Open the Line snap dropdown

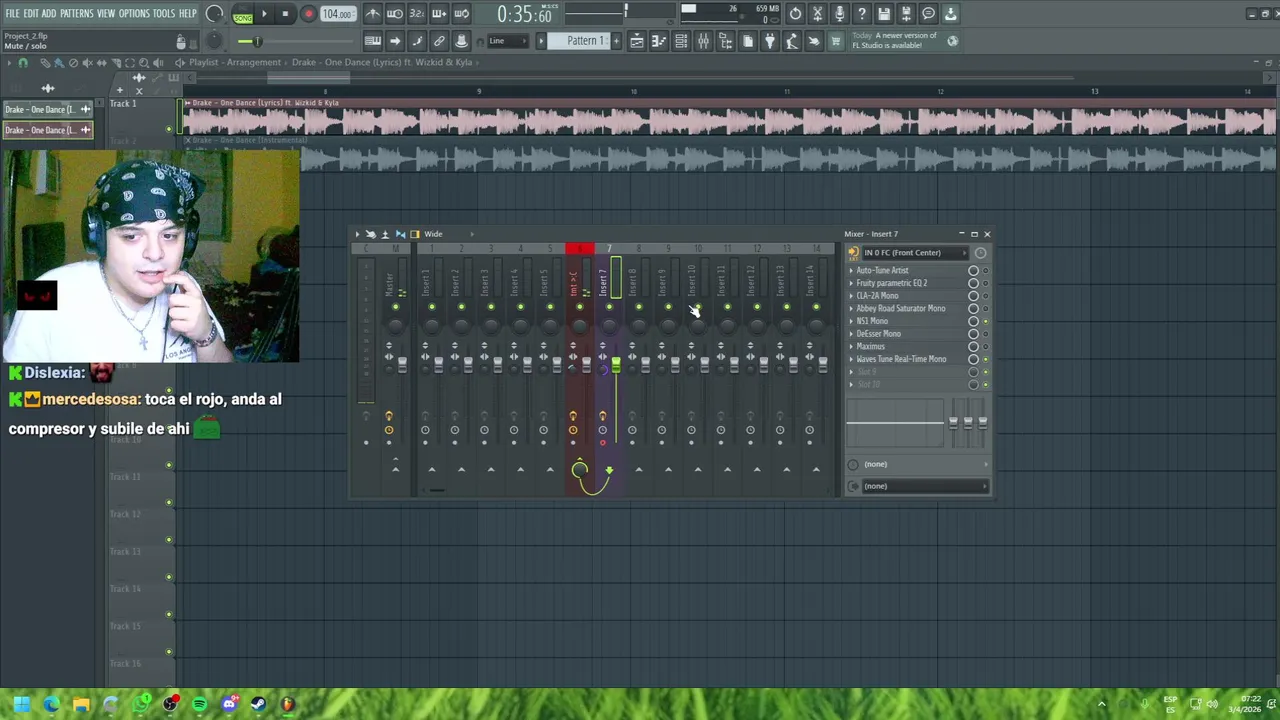click(507, 41)
